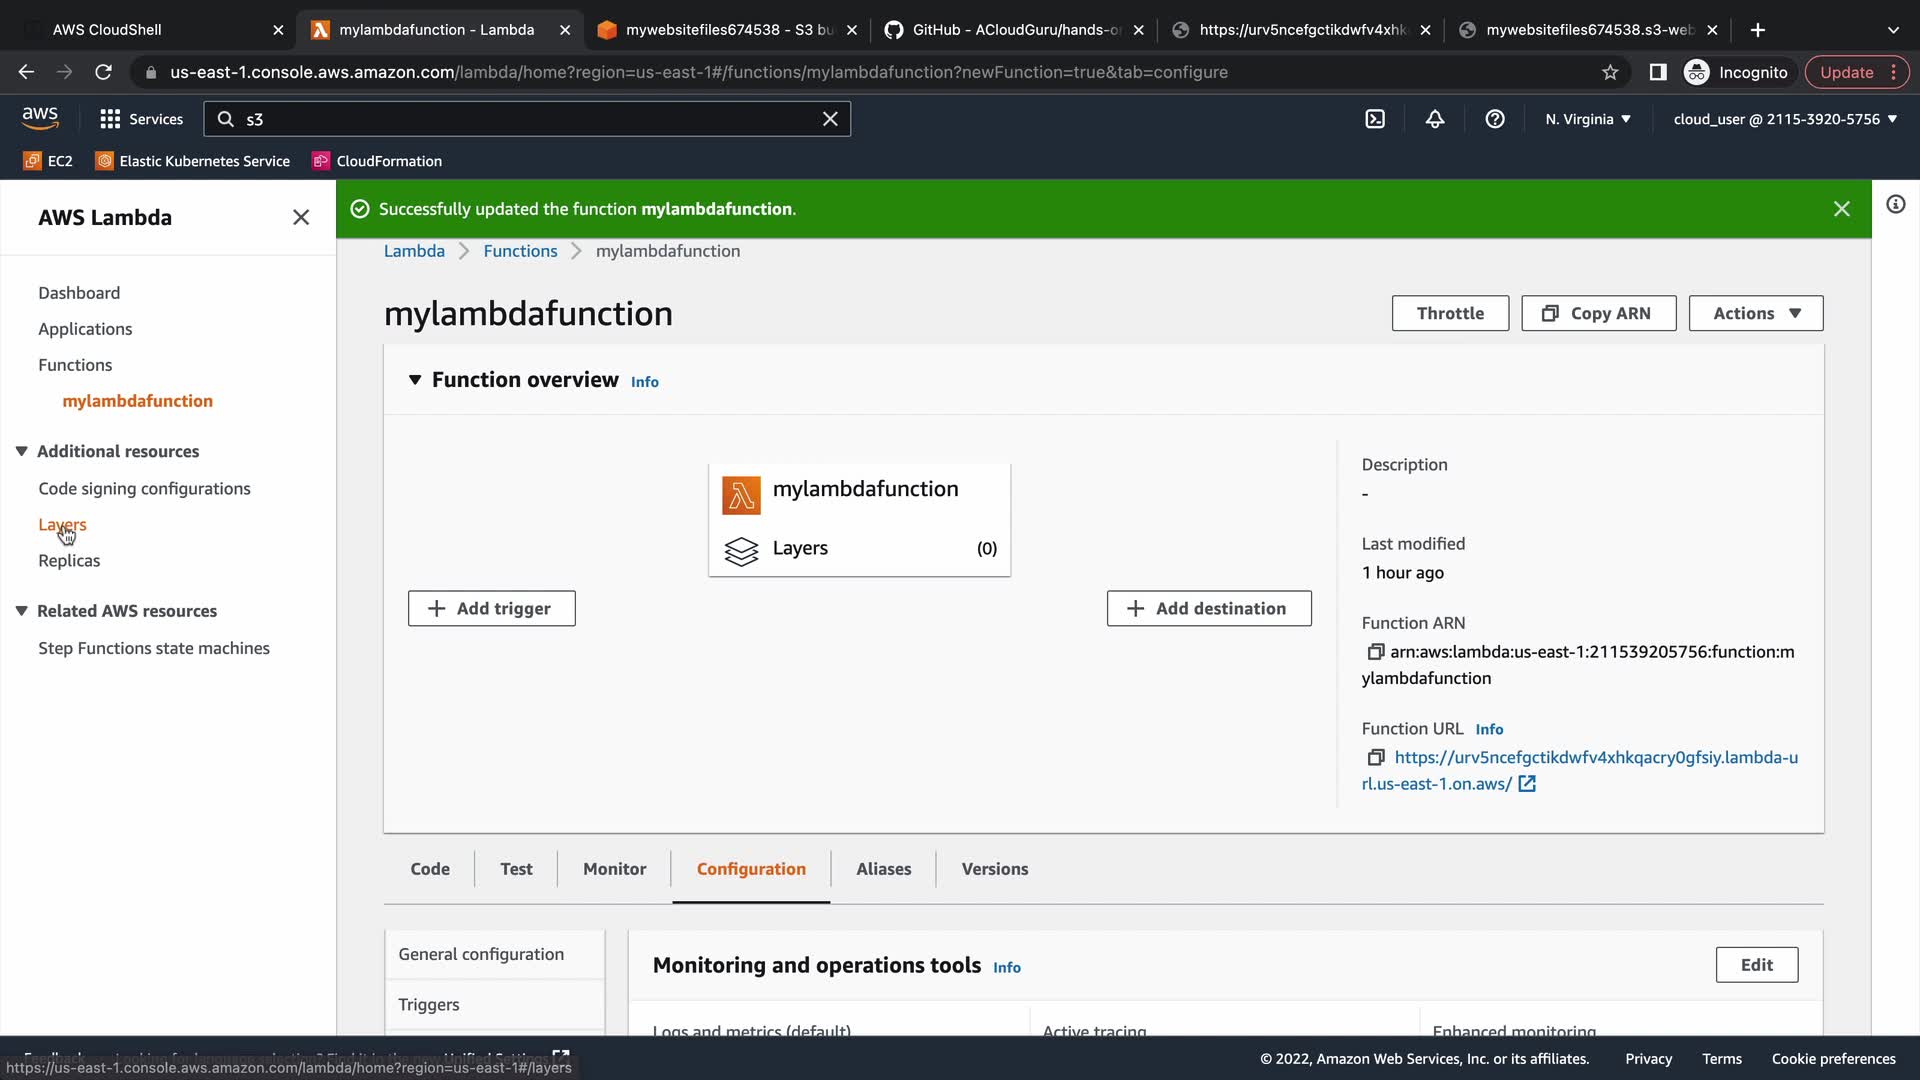Collapse Additional resources in sidebar
1920x1080 pixels.
21,452
